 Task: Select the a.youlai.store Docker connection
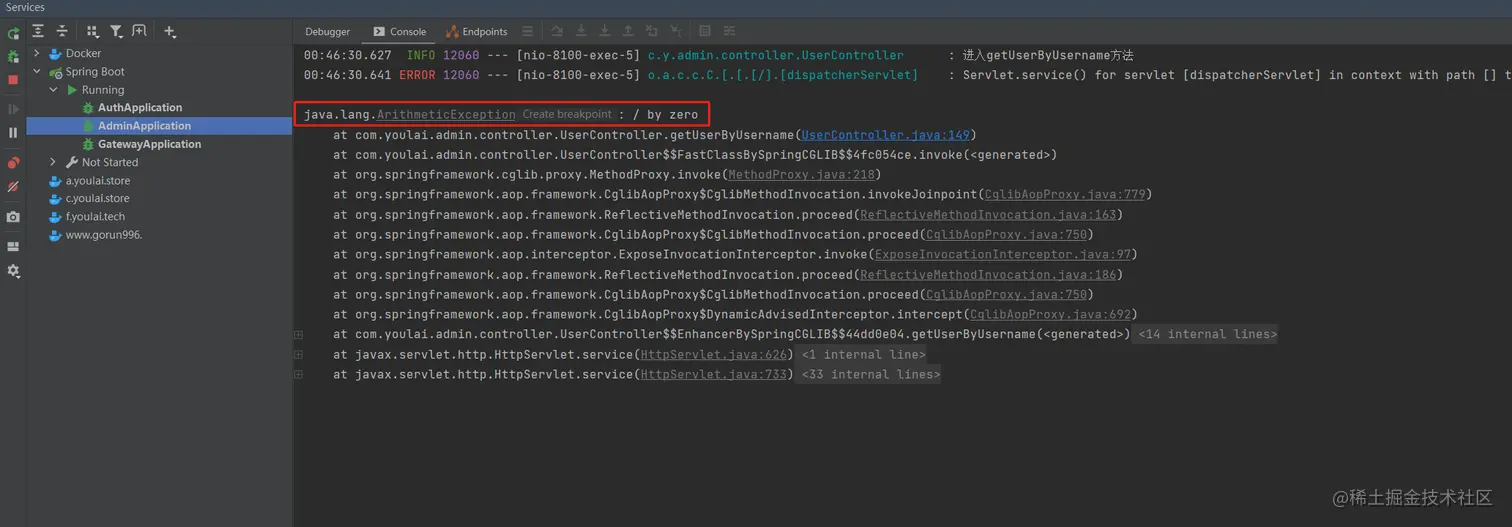98,181
